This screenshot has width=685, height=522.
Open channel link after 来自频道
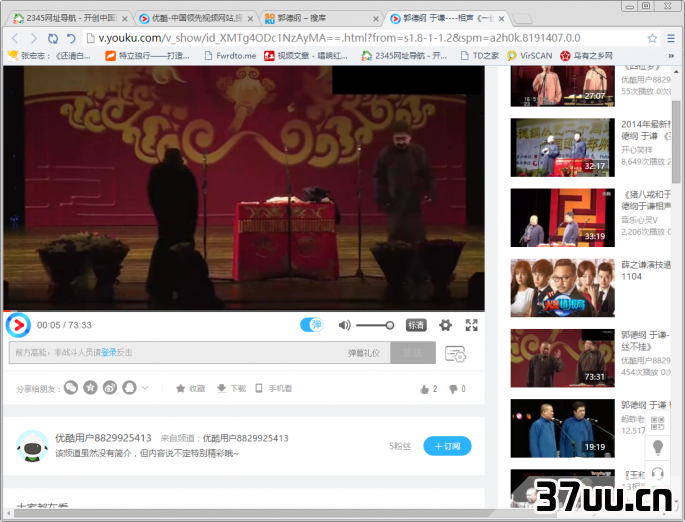(x=246, y=438)
